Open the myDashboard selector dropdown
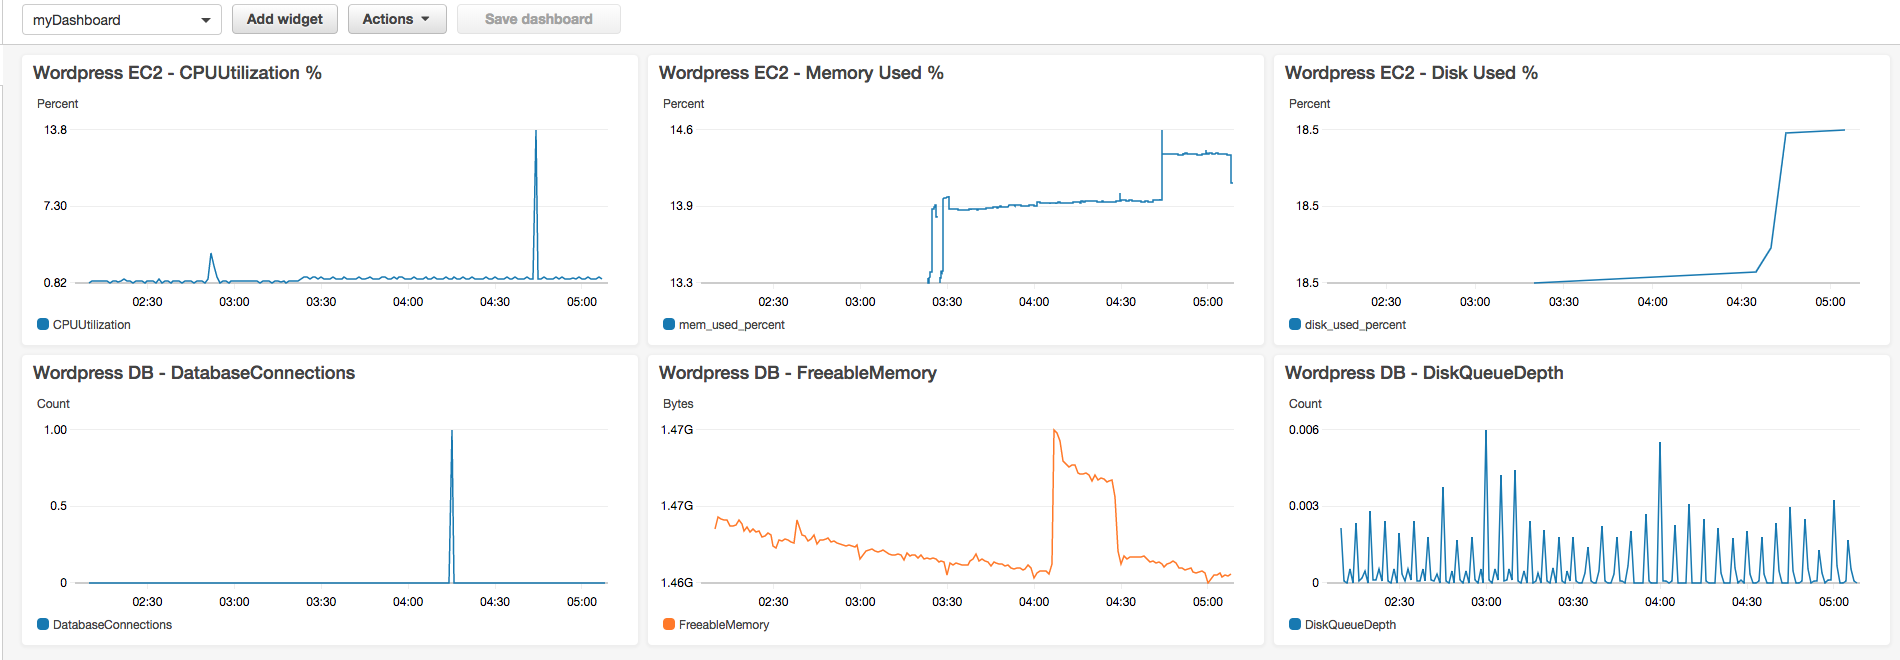1900x660 pixels. [x=121, y=19]
